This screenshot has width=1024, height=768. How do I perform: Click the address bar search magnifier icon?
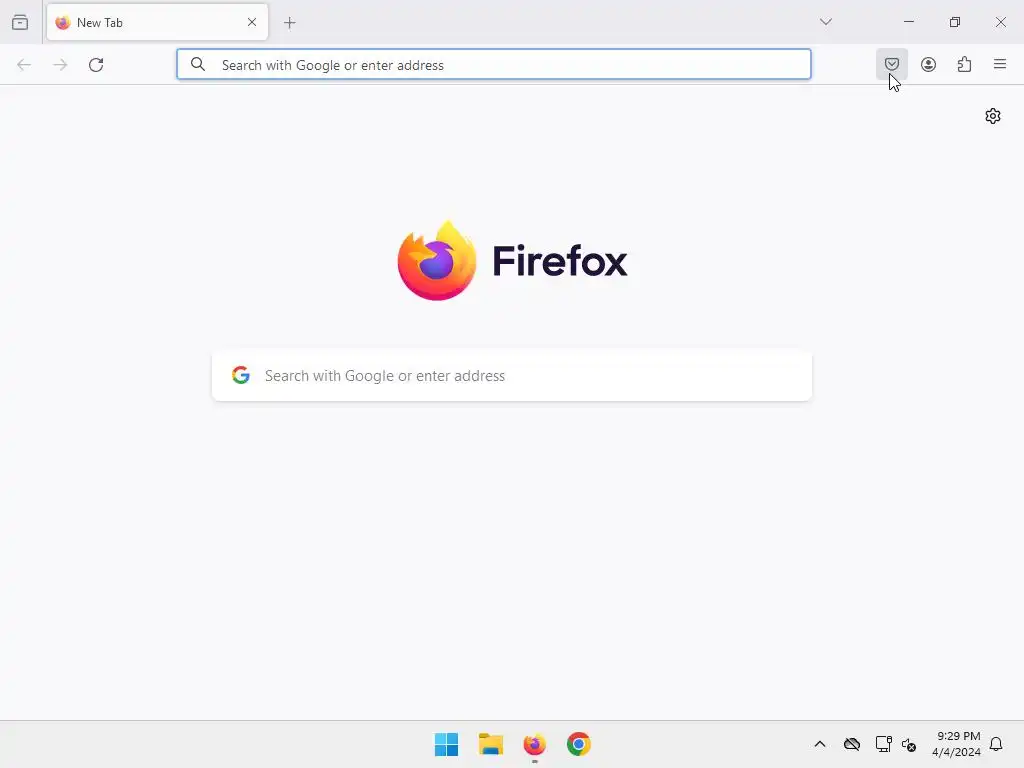tap(198, 64)
